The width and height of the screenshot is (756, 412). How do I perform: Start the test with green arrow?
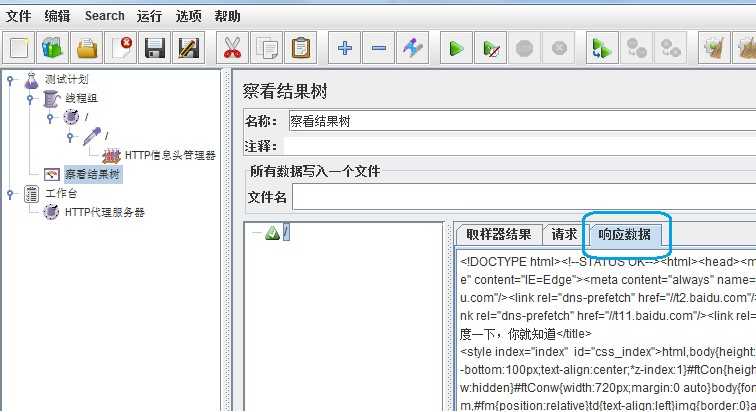(456, 48)
